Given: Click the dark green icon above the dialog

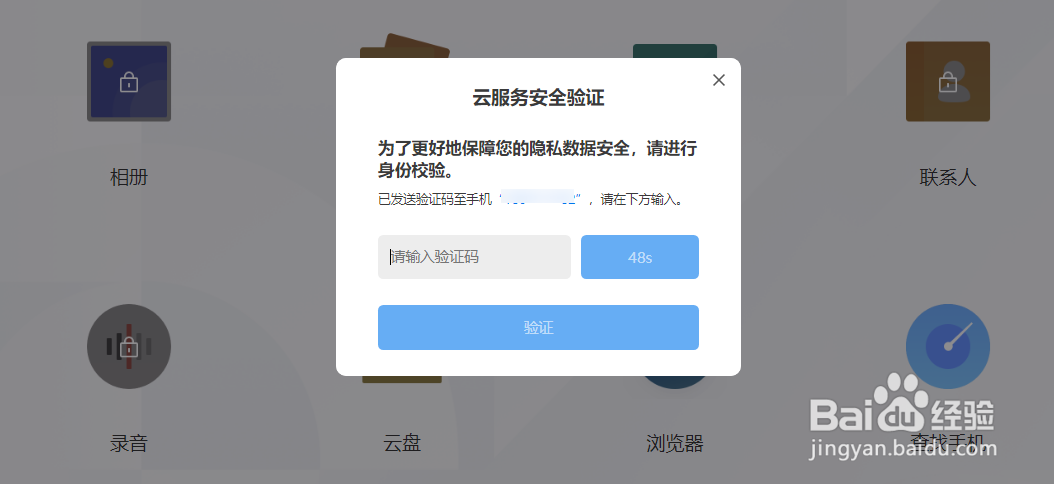Looking at the screenshot, I should [675, 51].
